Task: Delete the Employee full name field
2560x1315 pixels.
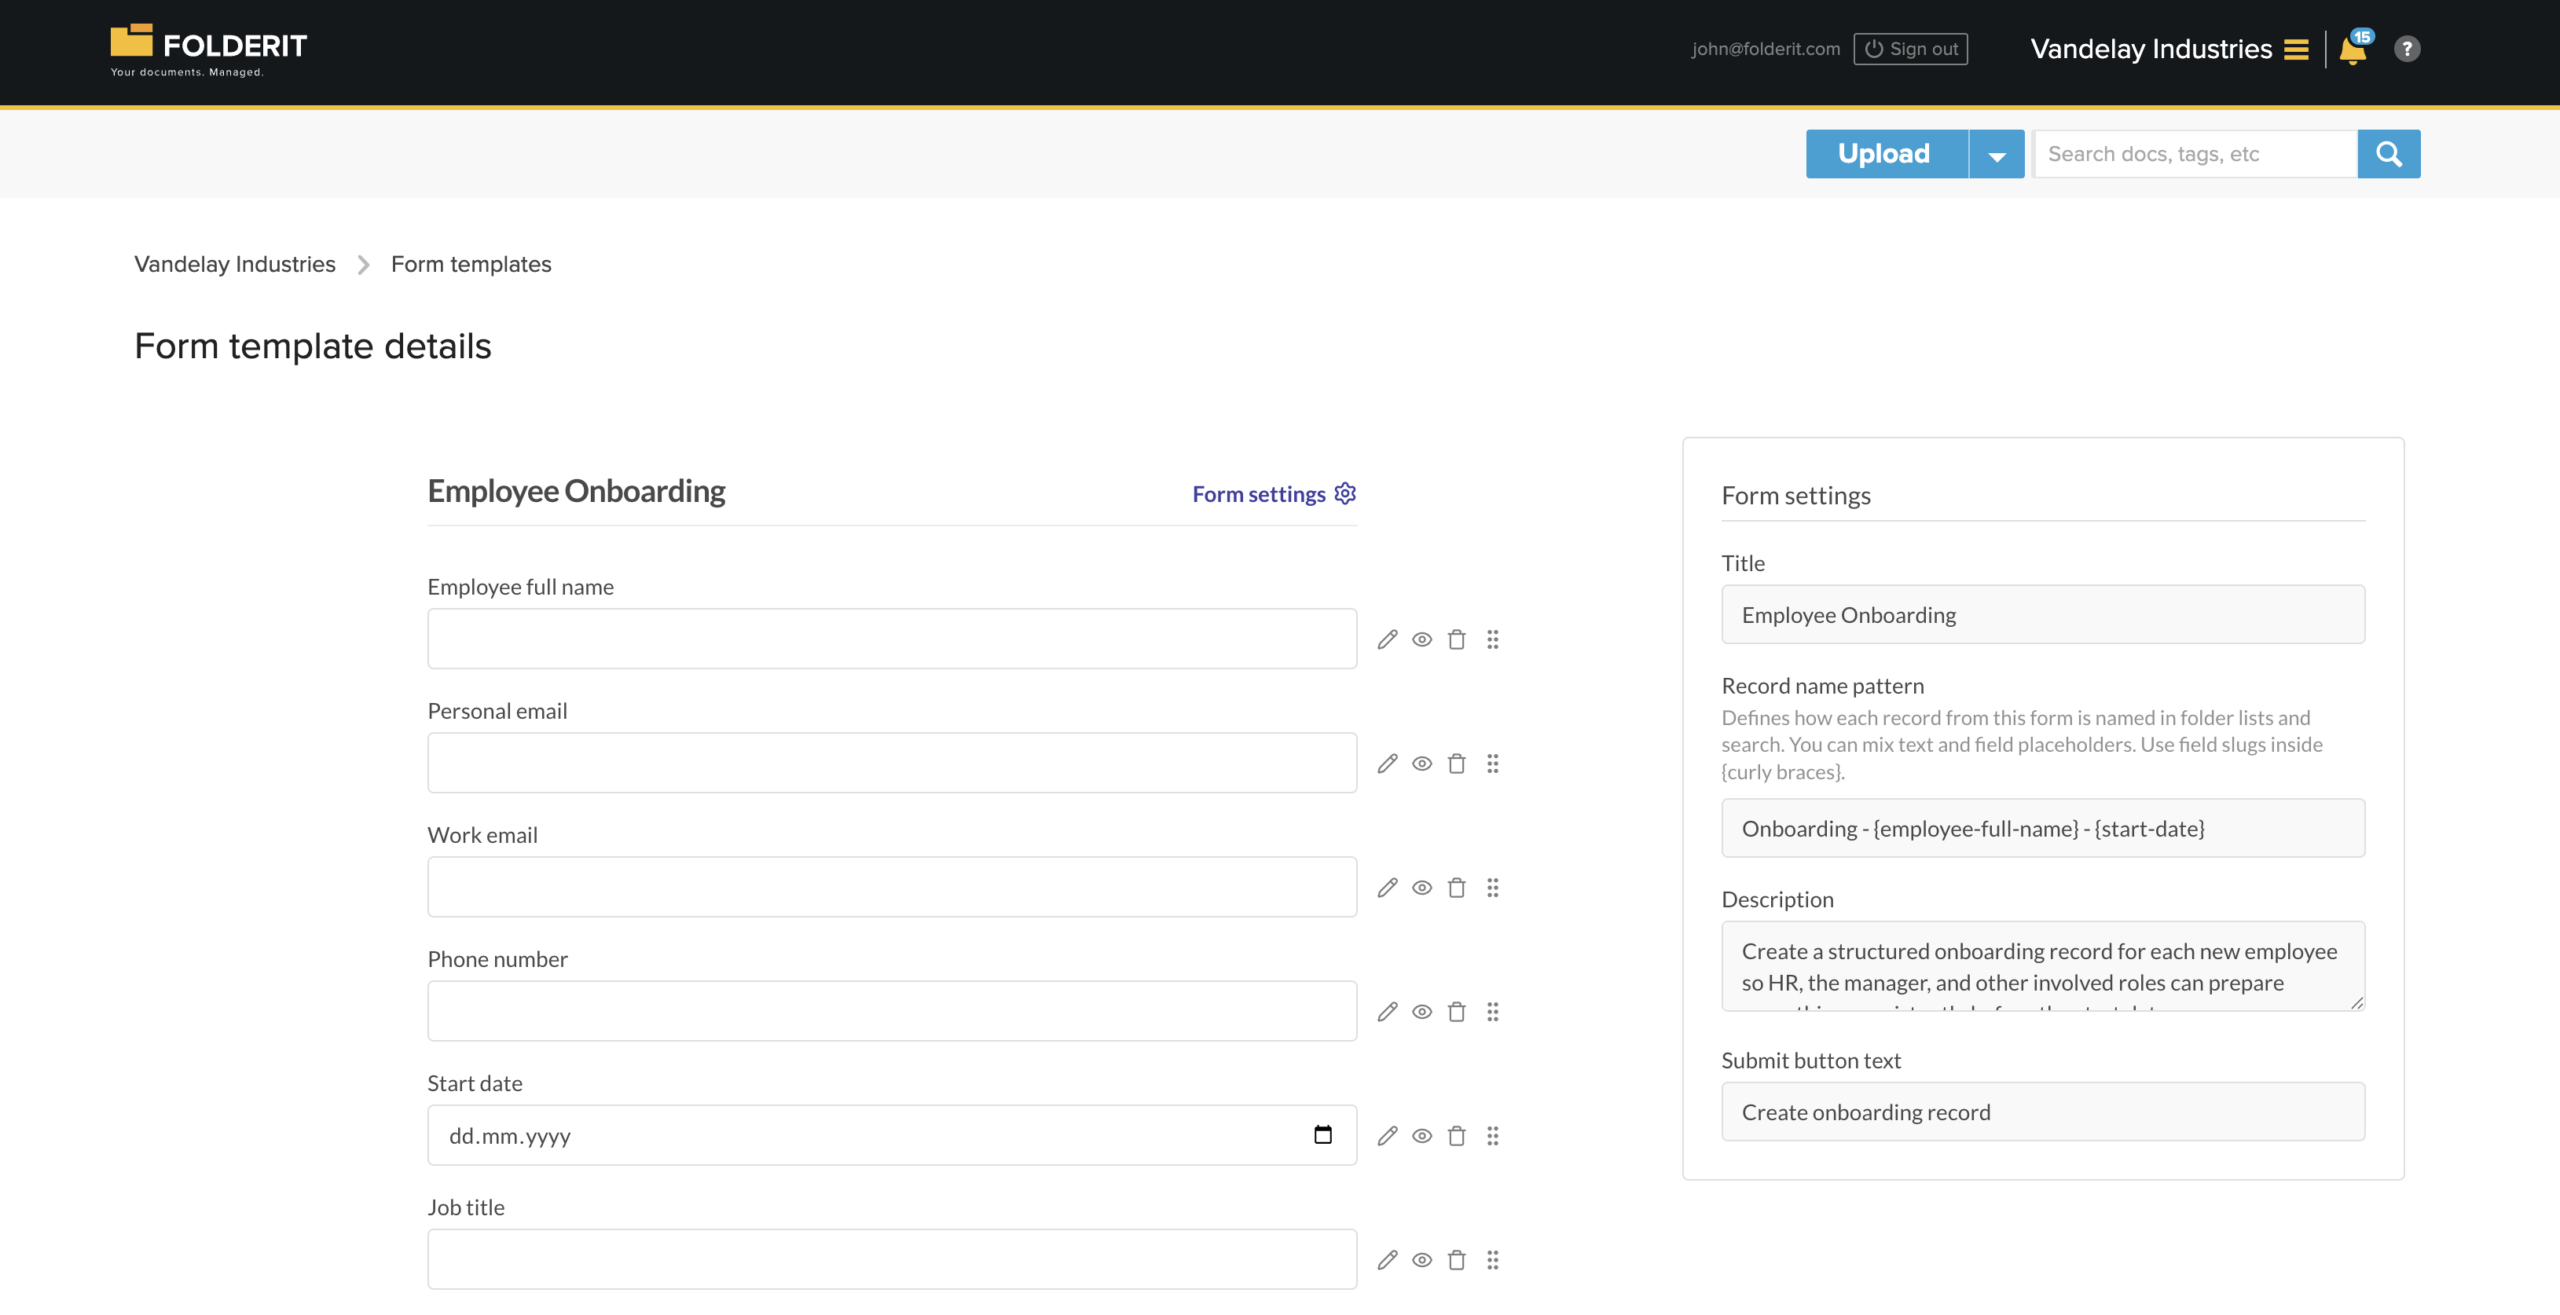Action: [1457, 639]
